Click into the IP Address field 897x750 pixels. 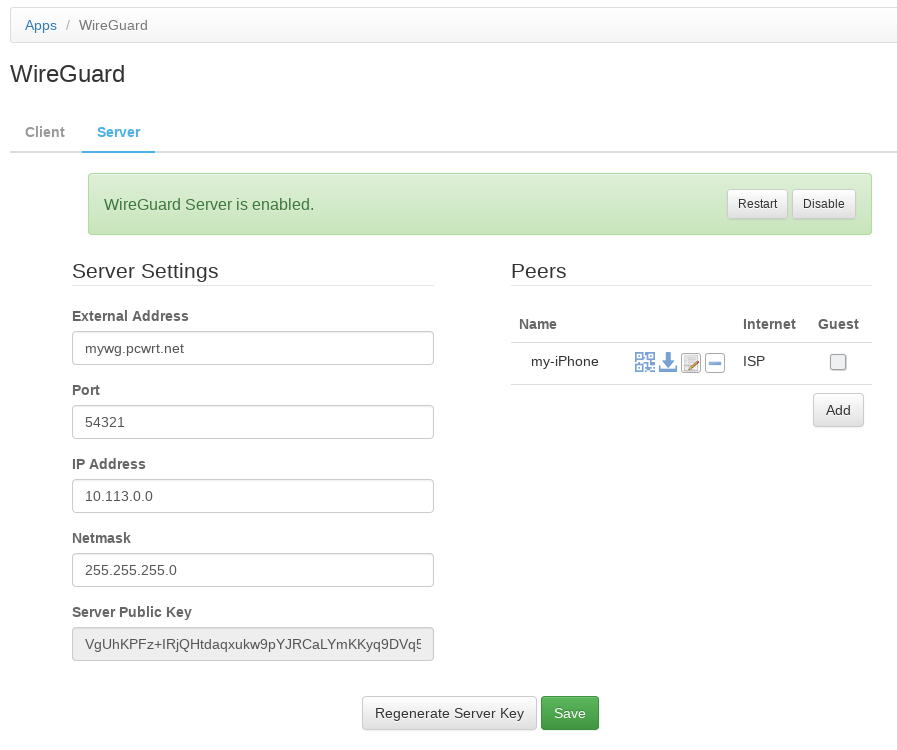tap(252, 496)
